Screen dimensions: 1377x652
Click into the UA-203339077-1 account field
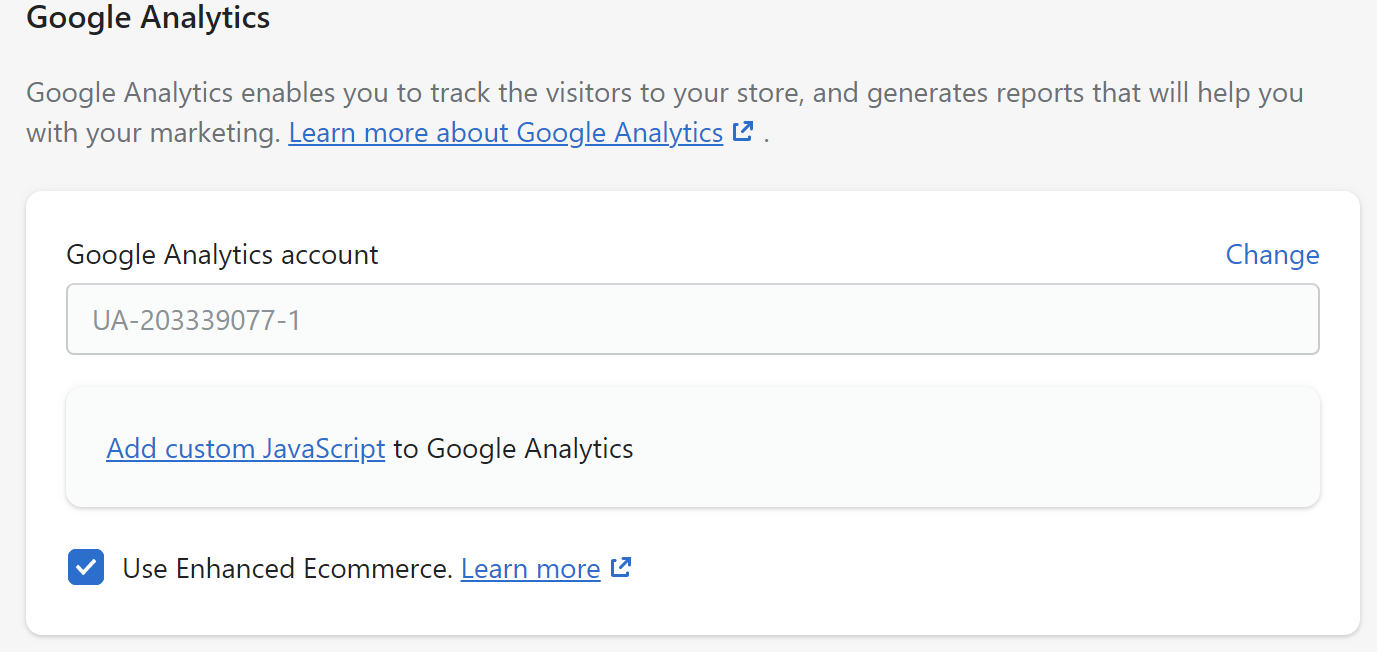click(x=692, y=320)
